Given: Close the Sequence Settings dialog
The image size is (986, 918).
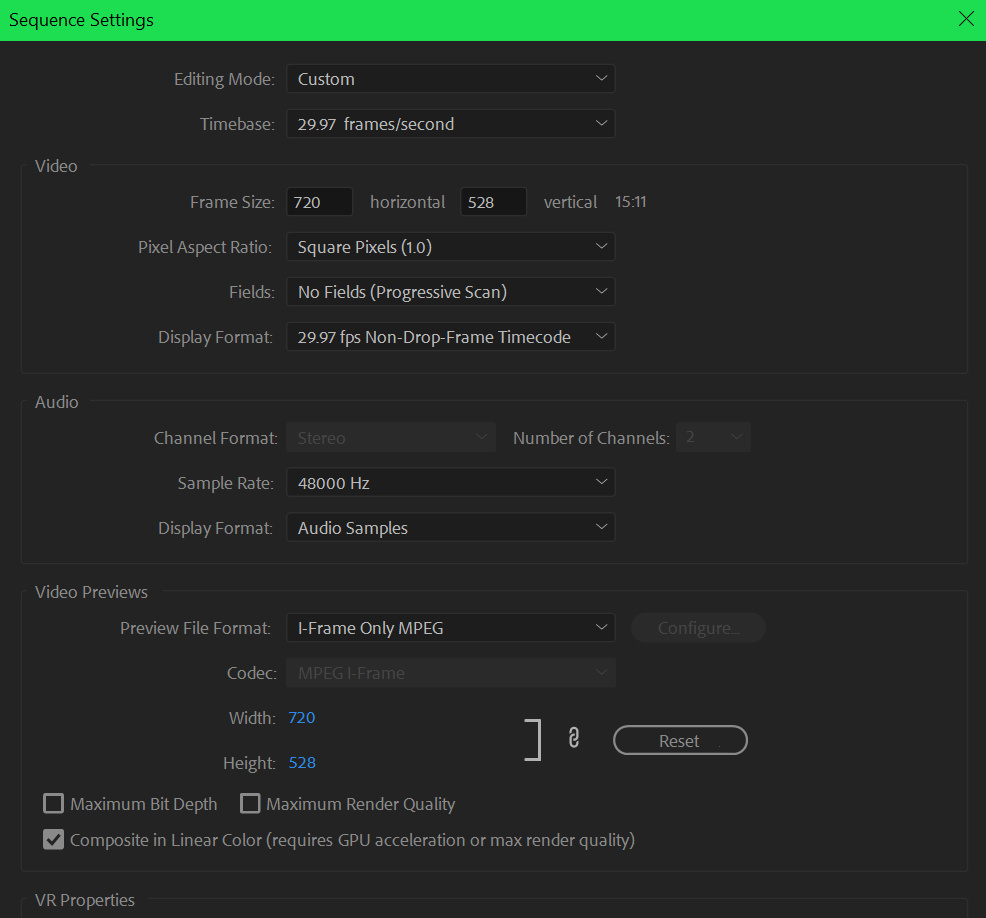Looking at the screenshot, I should (x=965, y=19).
